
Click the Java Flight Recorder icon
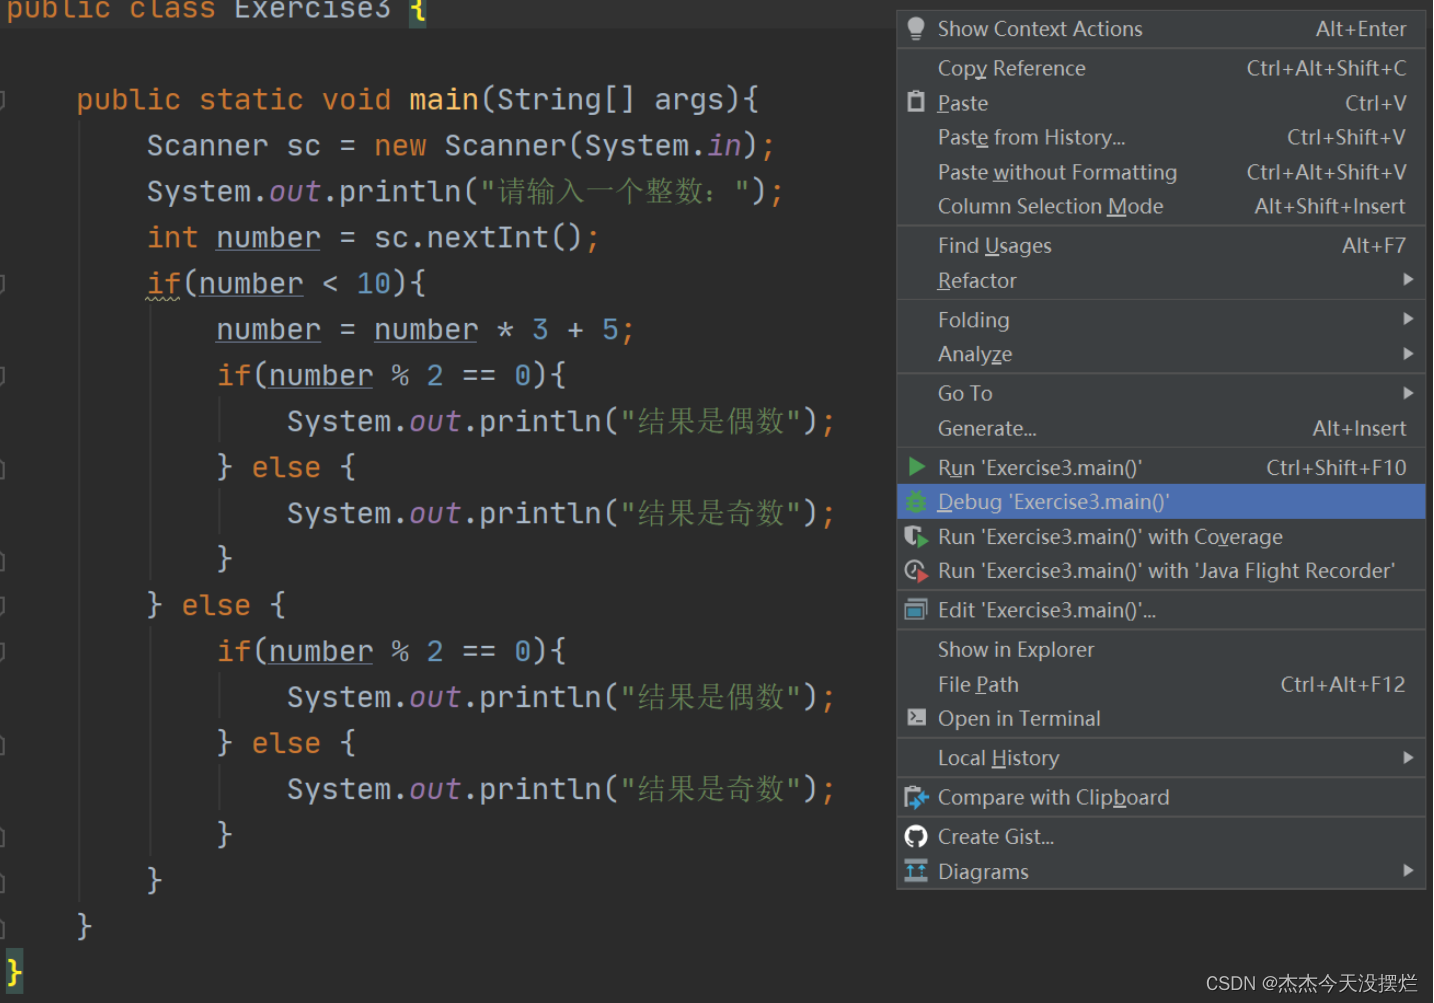click(x=916, y=571)
